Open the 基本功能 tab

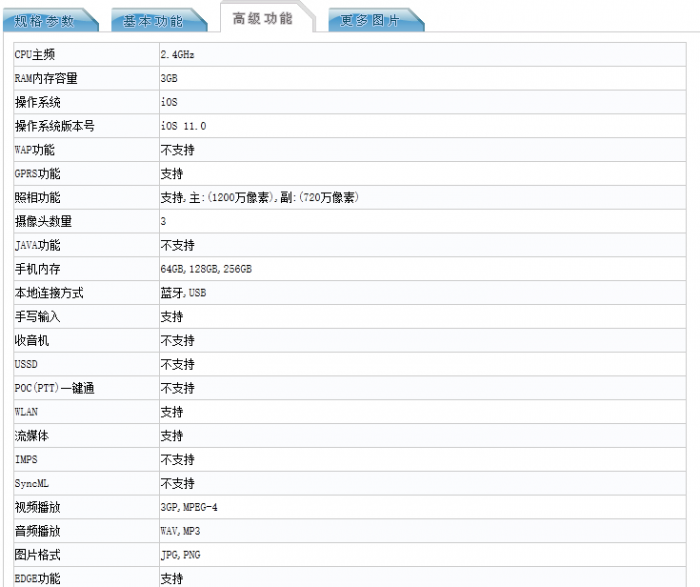coord(152,21)
